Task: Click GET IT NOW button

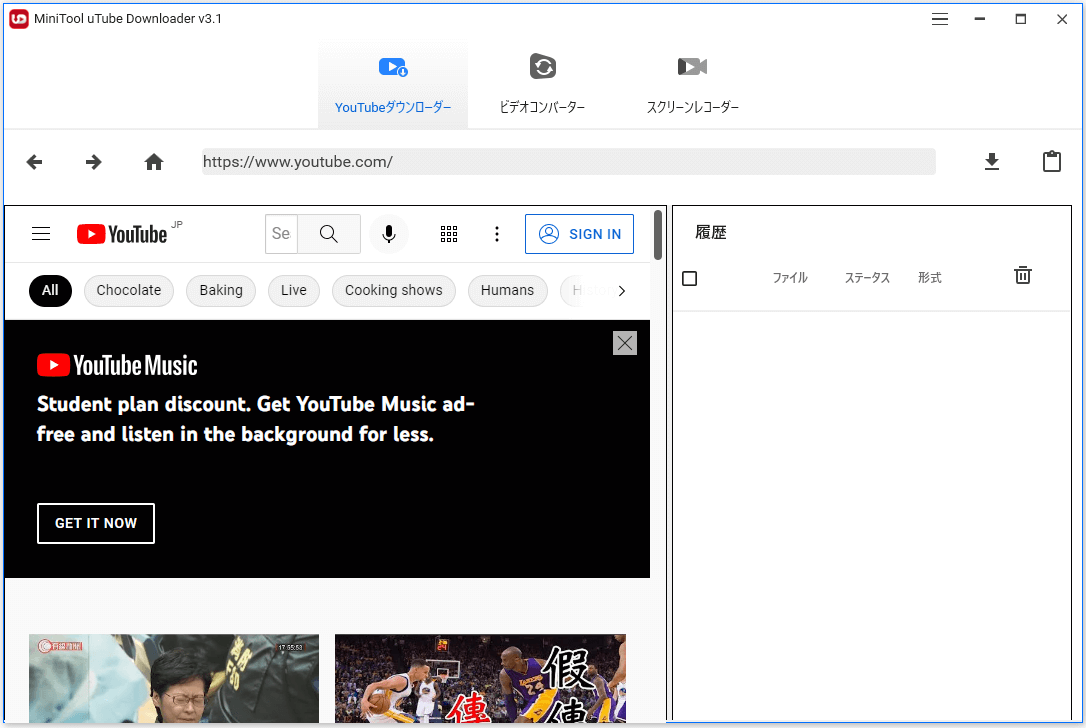Action: (x=96, y=524)
